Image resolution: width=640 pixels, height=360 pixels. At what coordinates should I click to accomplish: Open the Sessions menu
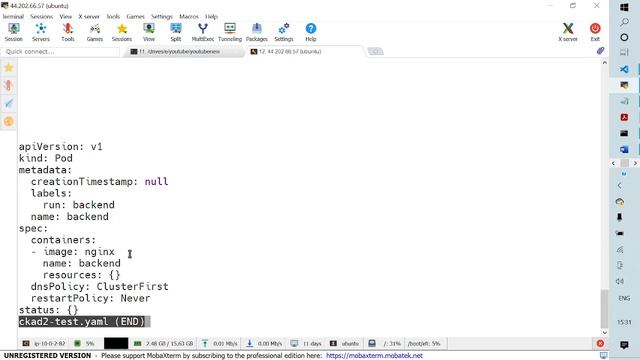(42, 16)
